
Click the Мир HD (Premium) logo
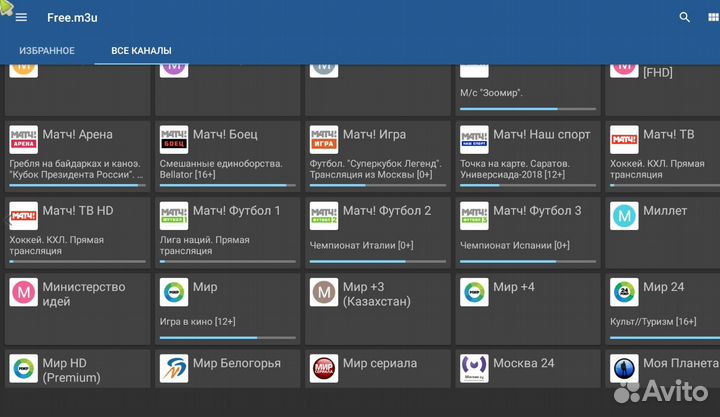coord(23,368)
